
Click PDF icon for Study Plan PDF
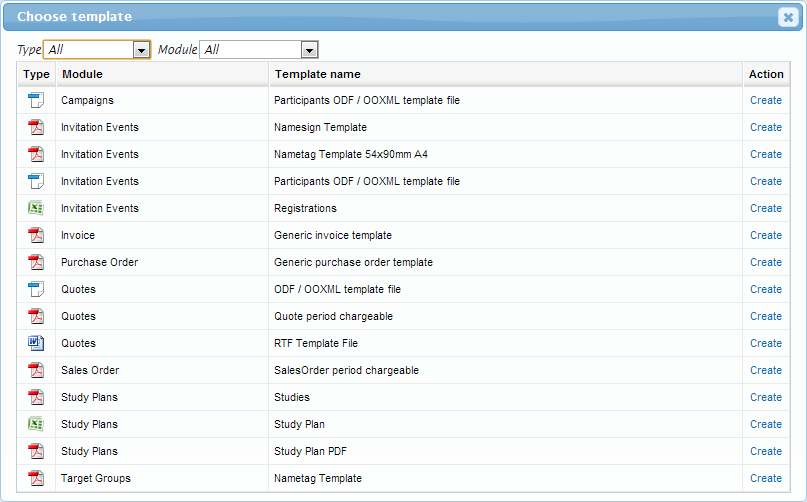pyautogui.click(x=36, y=451)
